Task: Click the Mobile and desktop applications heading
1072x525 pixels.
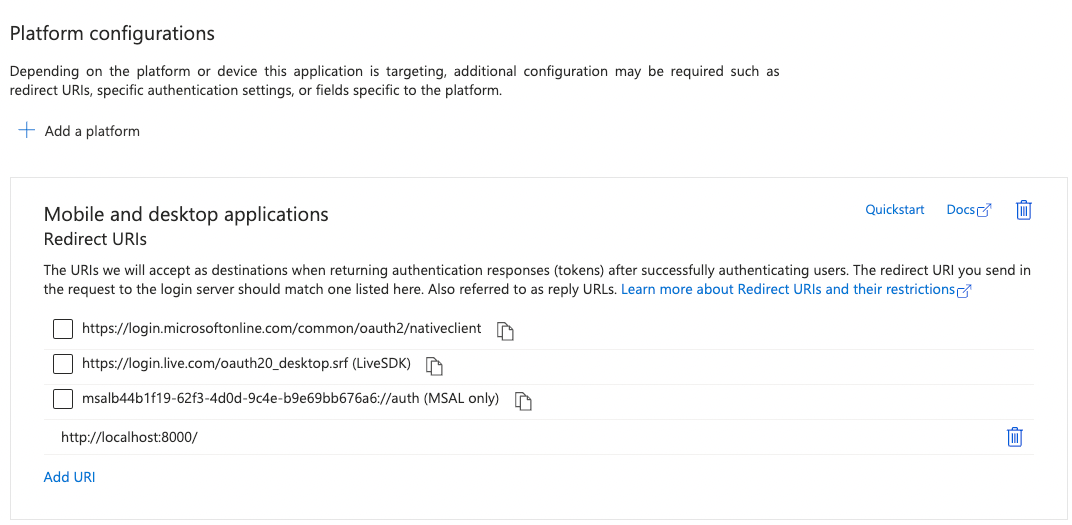Action: point(186,214)
